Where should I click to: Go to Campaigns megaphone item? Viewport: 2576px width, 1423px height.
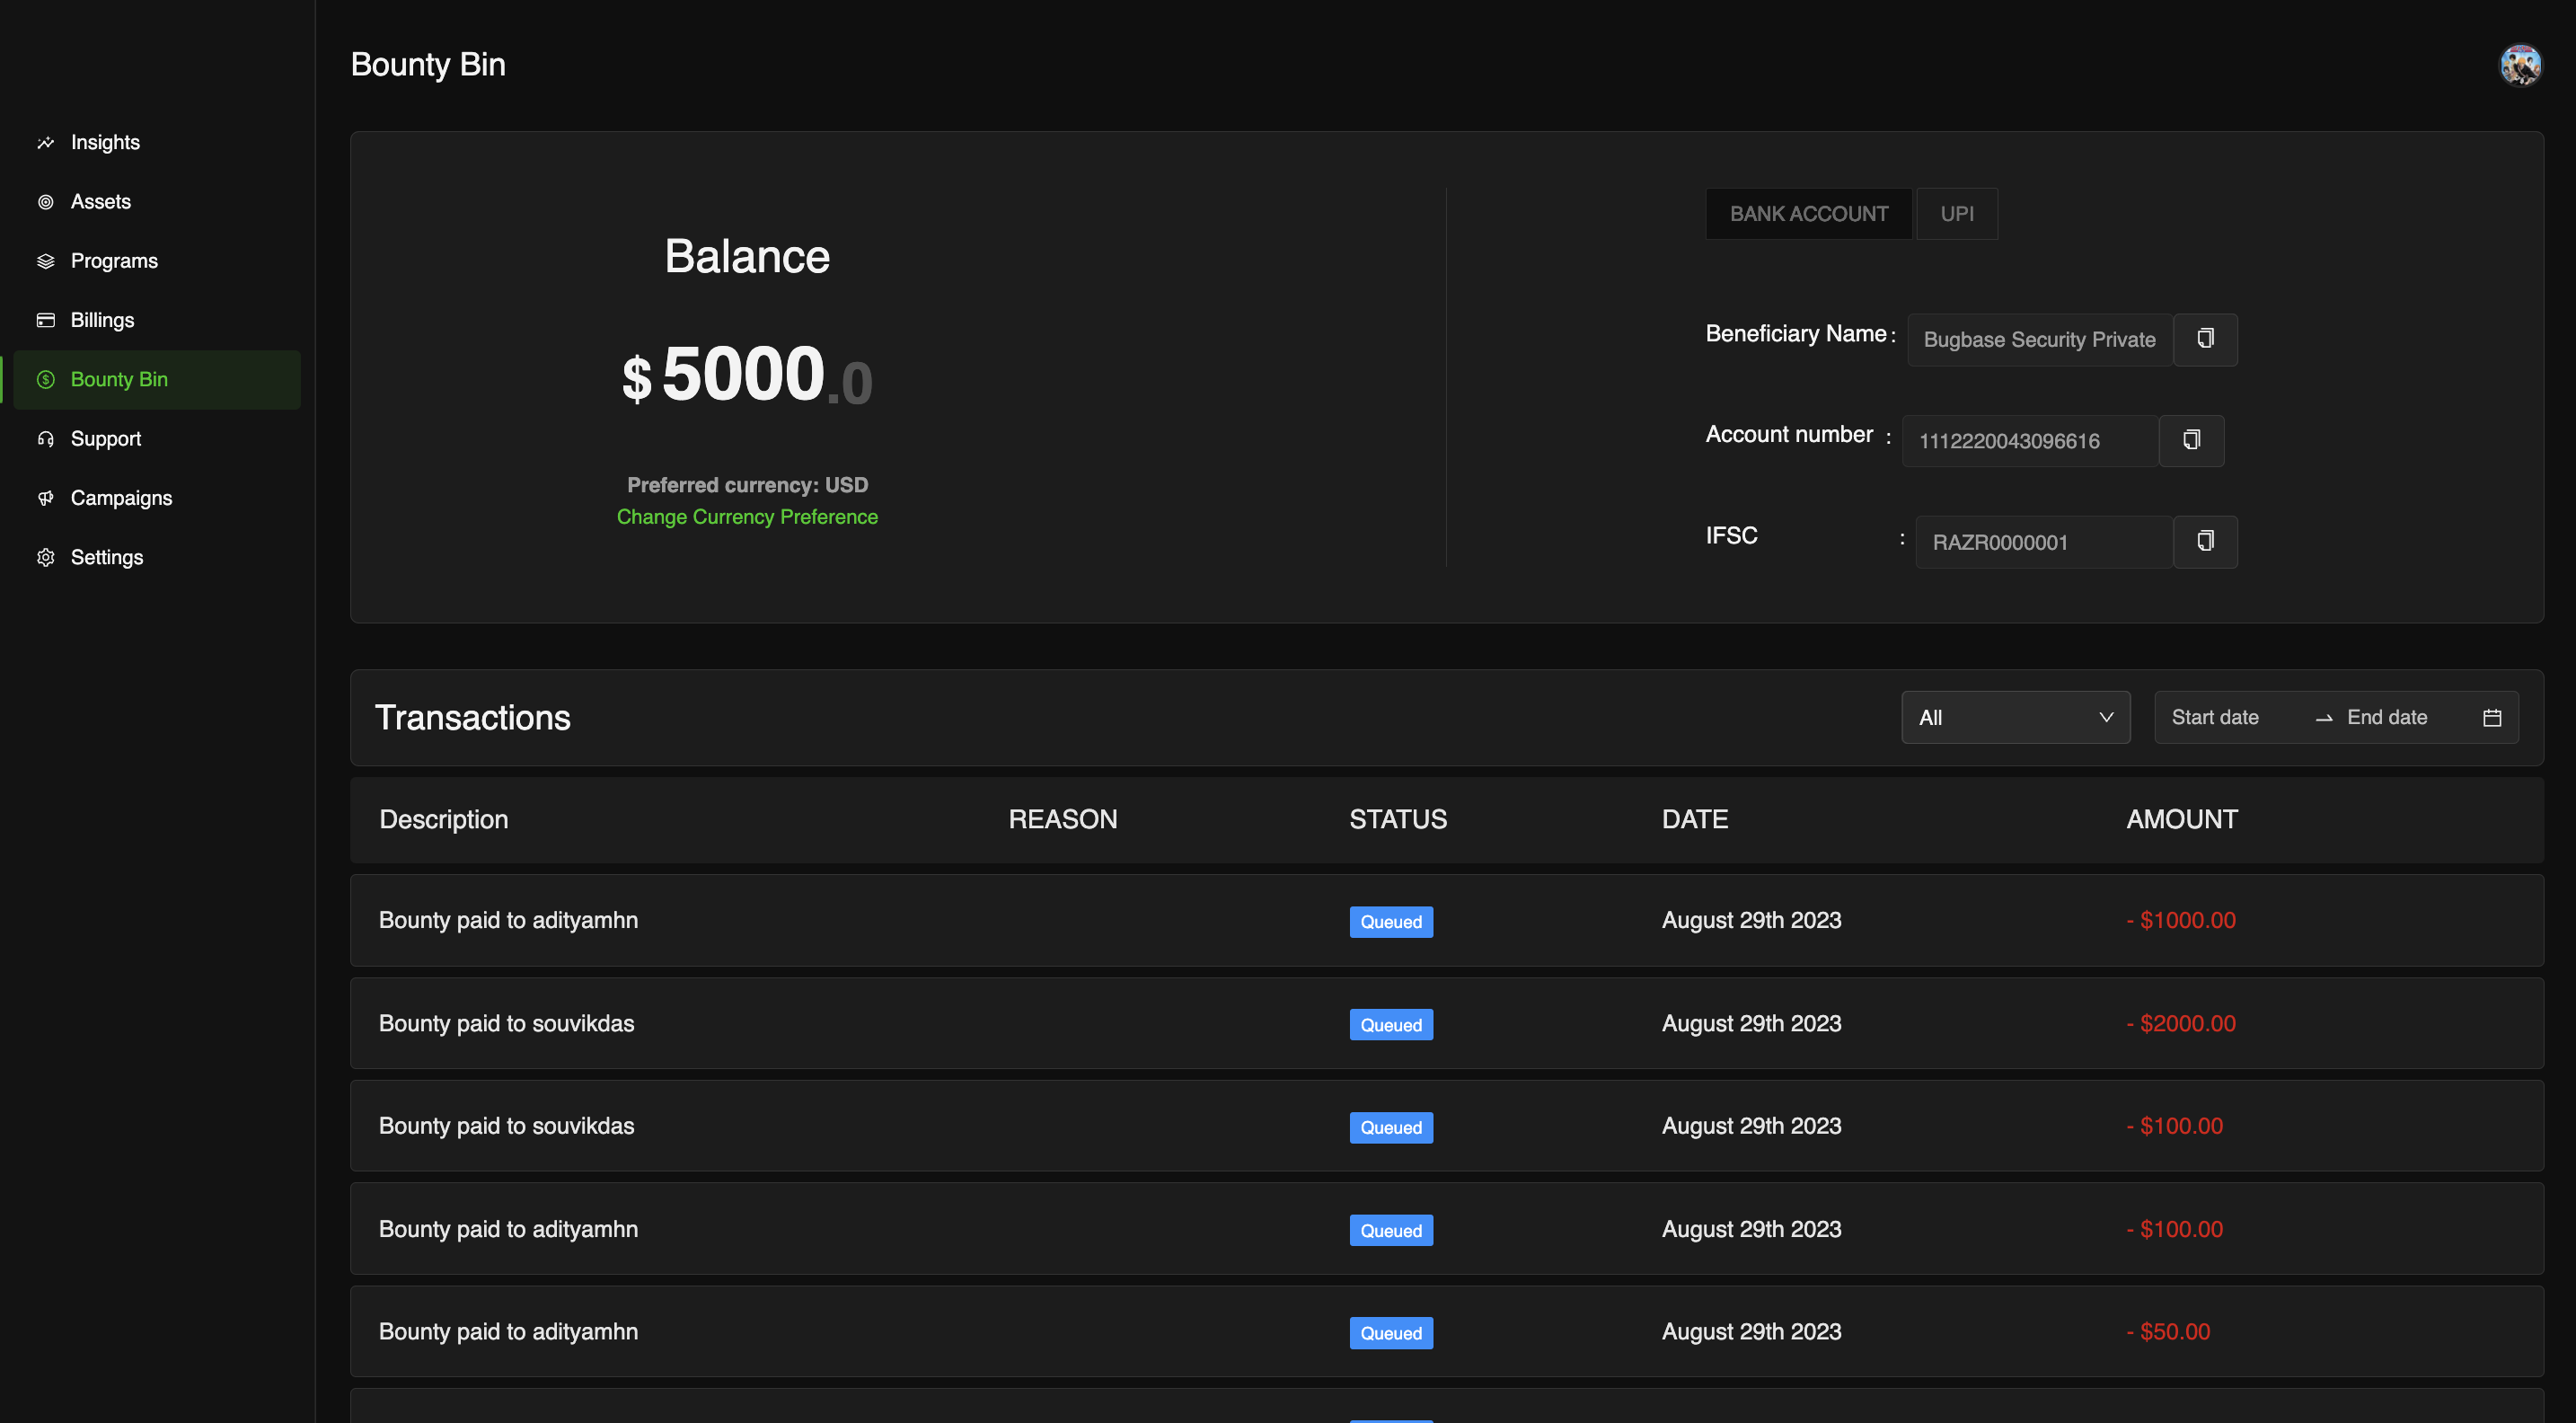point(120,498)
